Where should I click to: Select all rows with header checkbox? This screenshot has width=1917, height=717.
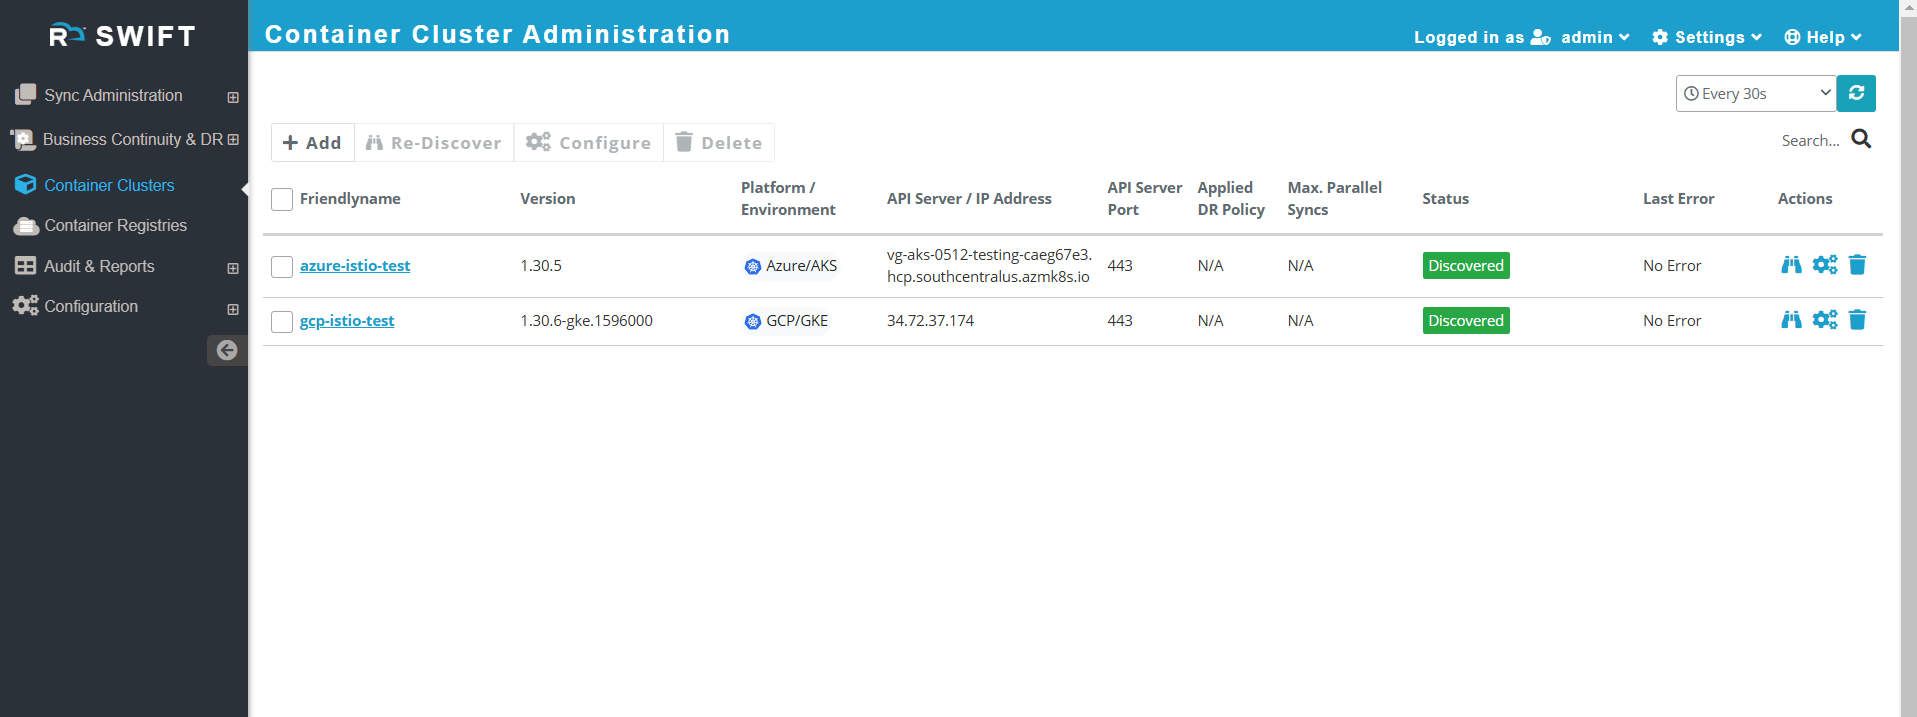tap(282, 199)
